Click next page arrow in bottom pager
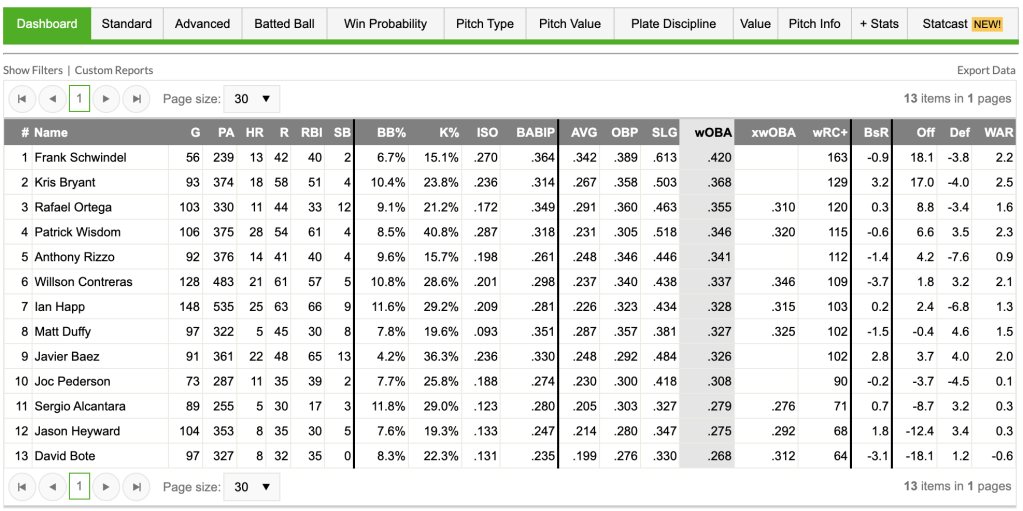Image resolution: width=1023 pixels, height=511 pixels. point(108,487)
